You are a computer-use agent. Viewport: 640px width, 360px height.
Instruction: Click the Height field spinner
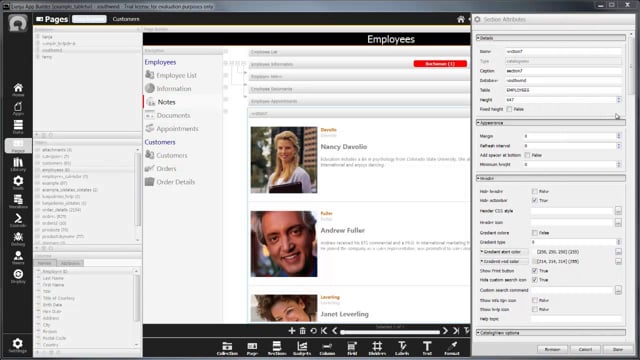(619, 100)
